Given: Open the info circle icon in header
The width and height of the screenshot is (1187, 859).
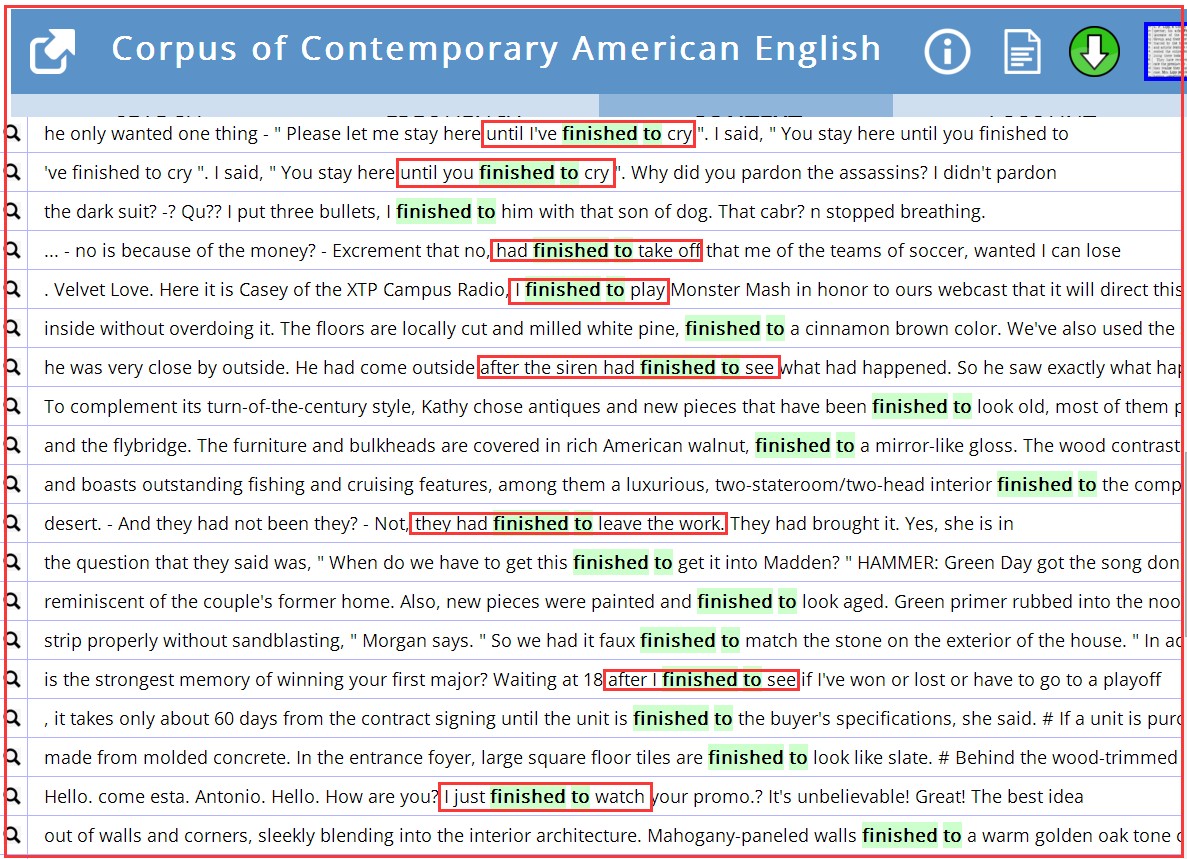Looking at the screenshot, I should 947,51.
